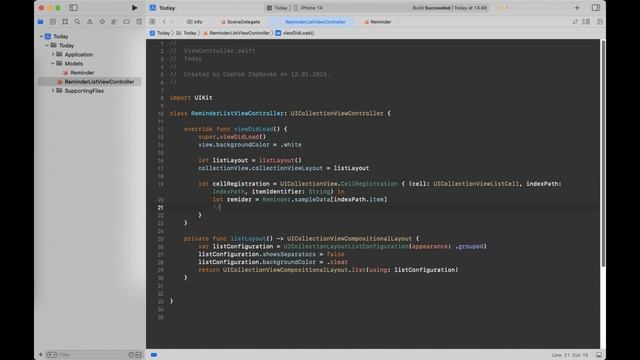
Task: Click 'view.backgroundColor' code text
Action: coord(234,144)
